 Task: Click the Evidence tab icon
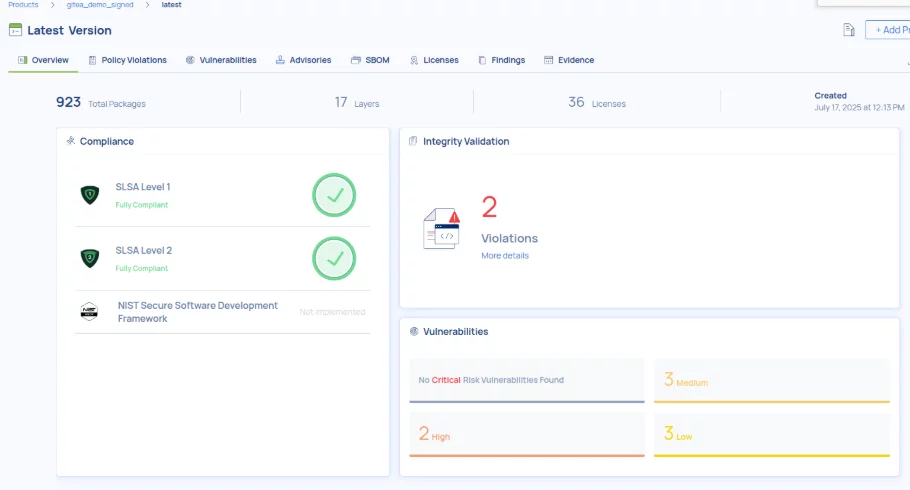click(x=548, y=60)
